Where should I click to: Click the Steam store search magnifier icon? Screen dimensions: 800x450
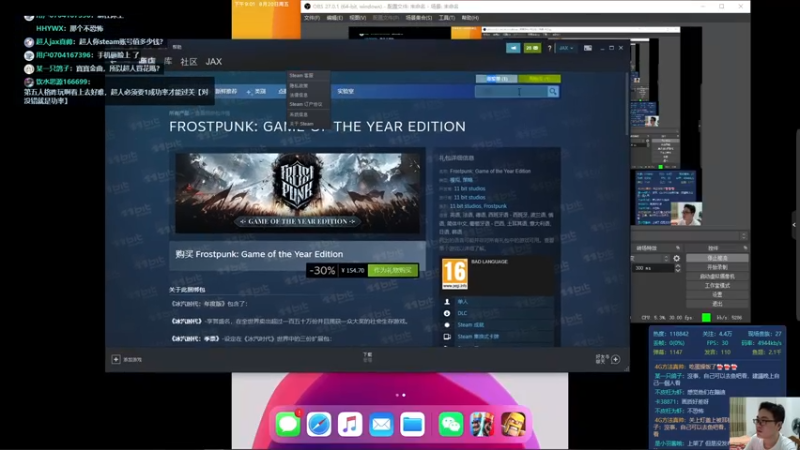(x=553, y=91)
